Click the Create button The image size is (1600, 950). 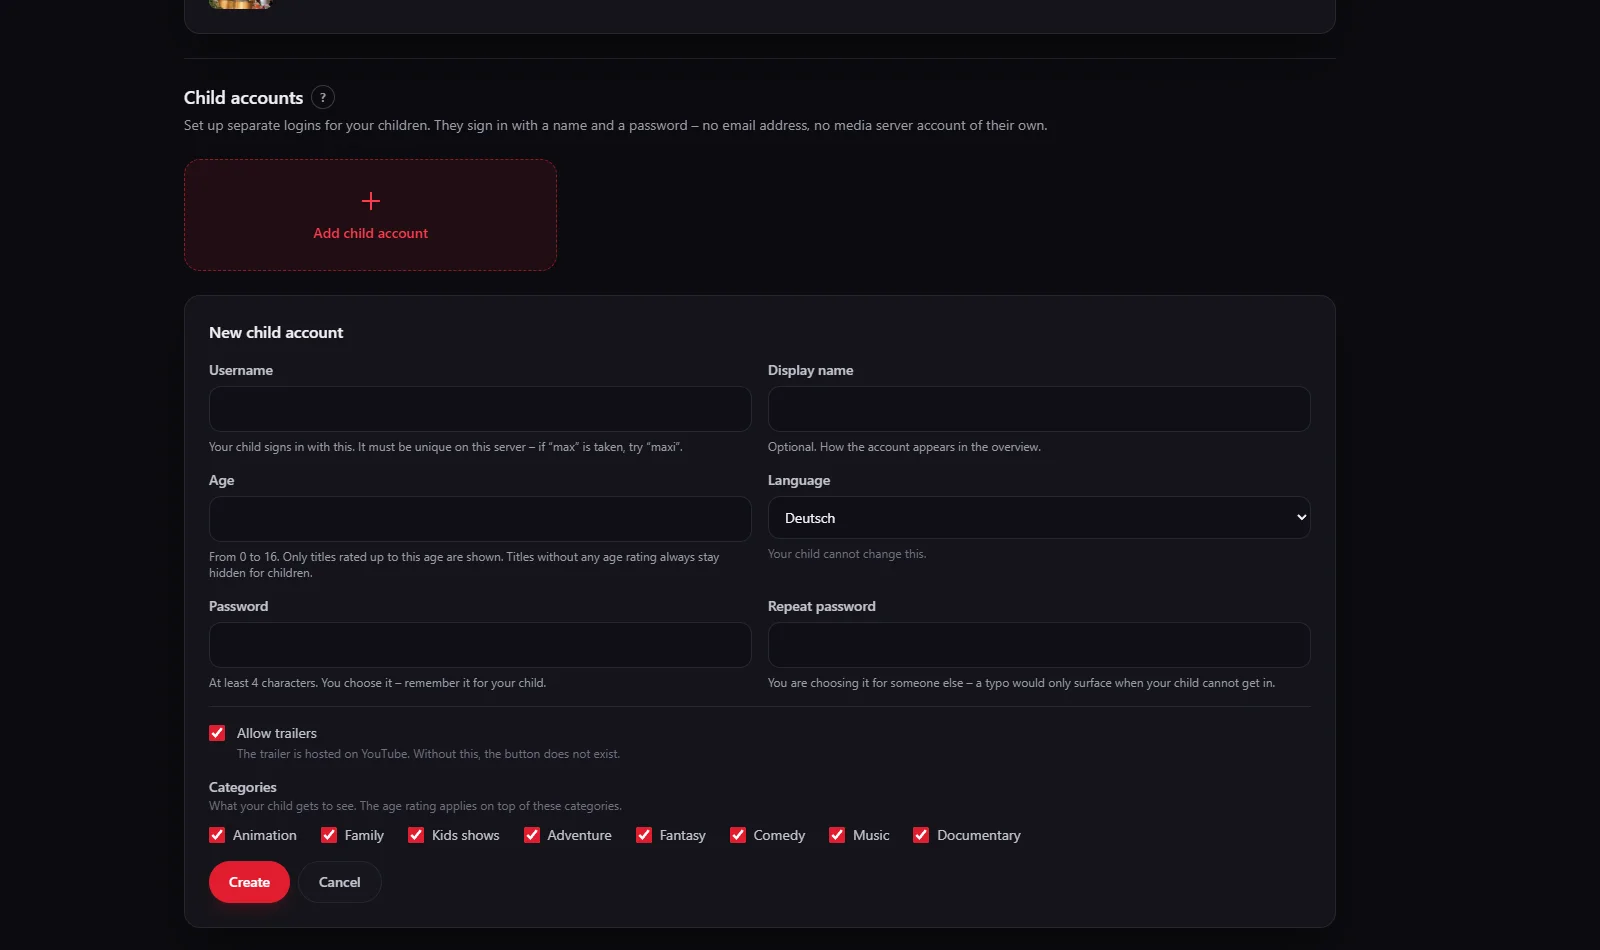point(249,882)
